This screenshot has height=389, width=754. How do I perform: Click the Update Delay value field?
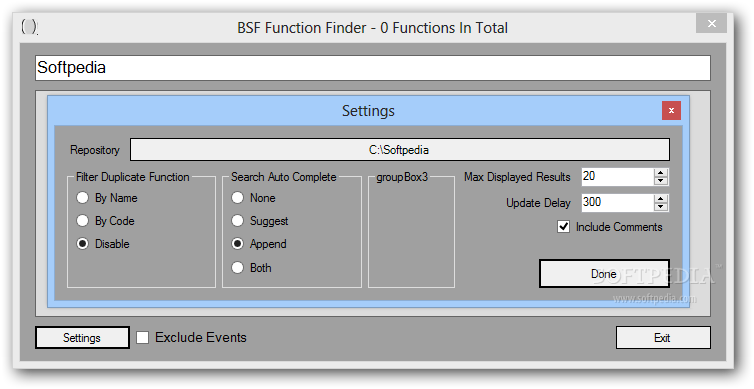tap(618, 203)
